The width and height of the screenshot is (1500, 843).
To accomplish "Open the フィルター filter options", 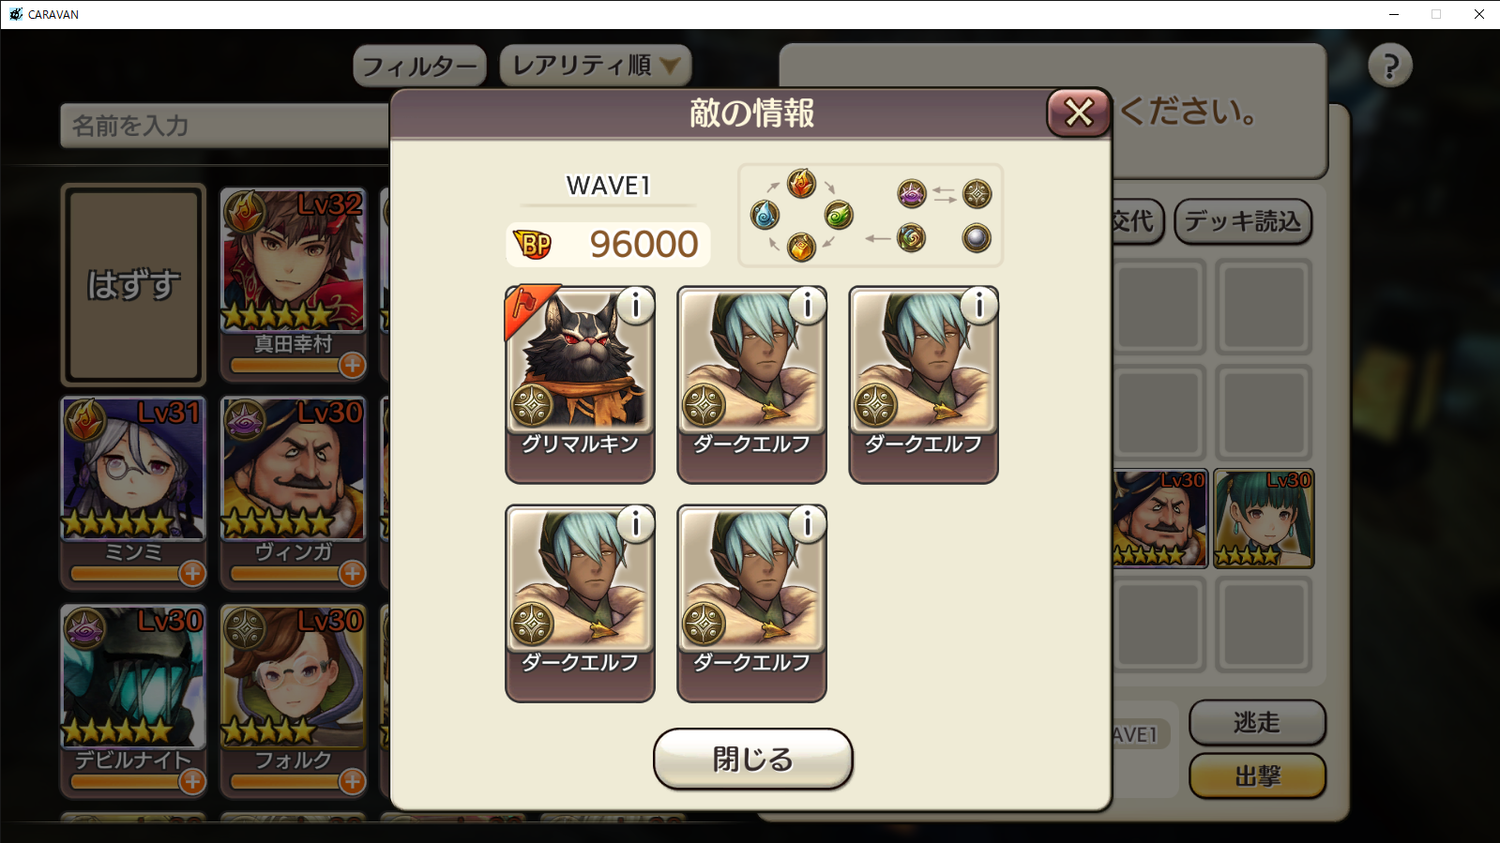I will click(420, 66).
